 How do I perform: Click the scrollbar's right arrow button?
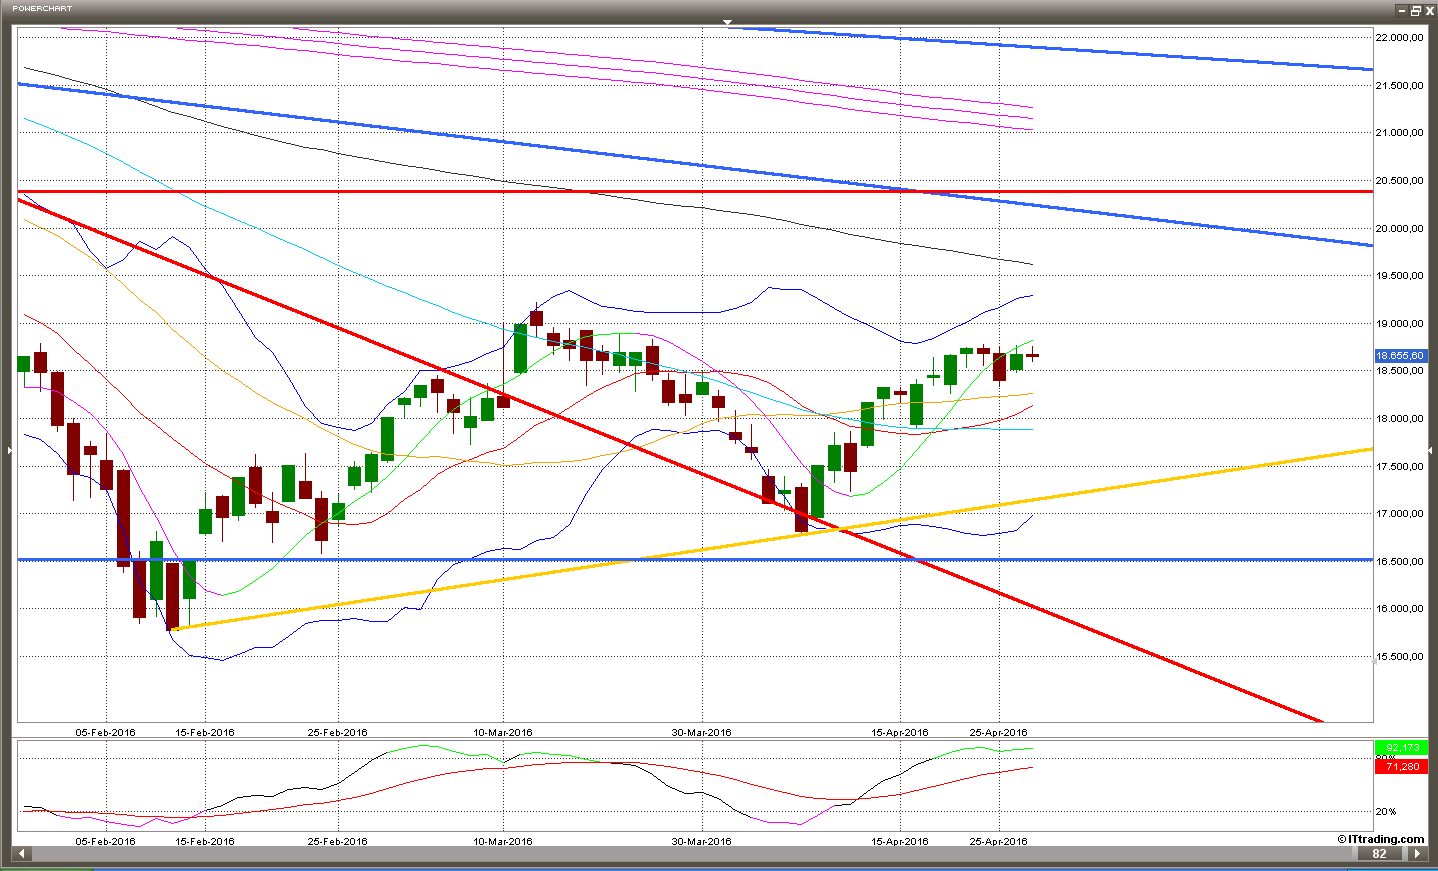(1416, 853)
